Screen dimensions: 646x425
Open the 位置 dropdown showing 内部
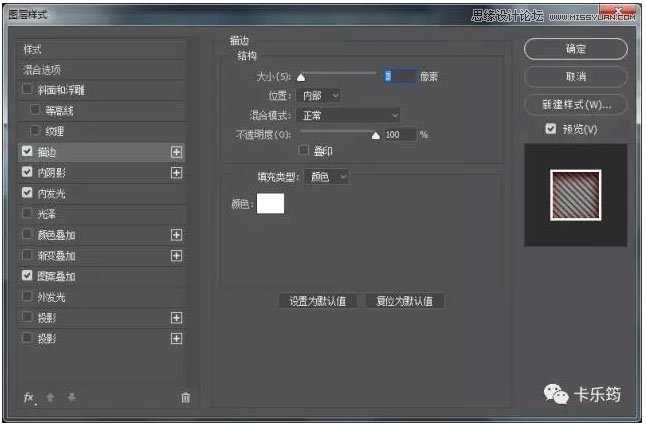pos(320,95)
